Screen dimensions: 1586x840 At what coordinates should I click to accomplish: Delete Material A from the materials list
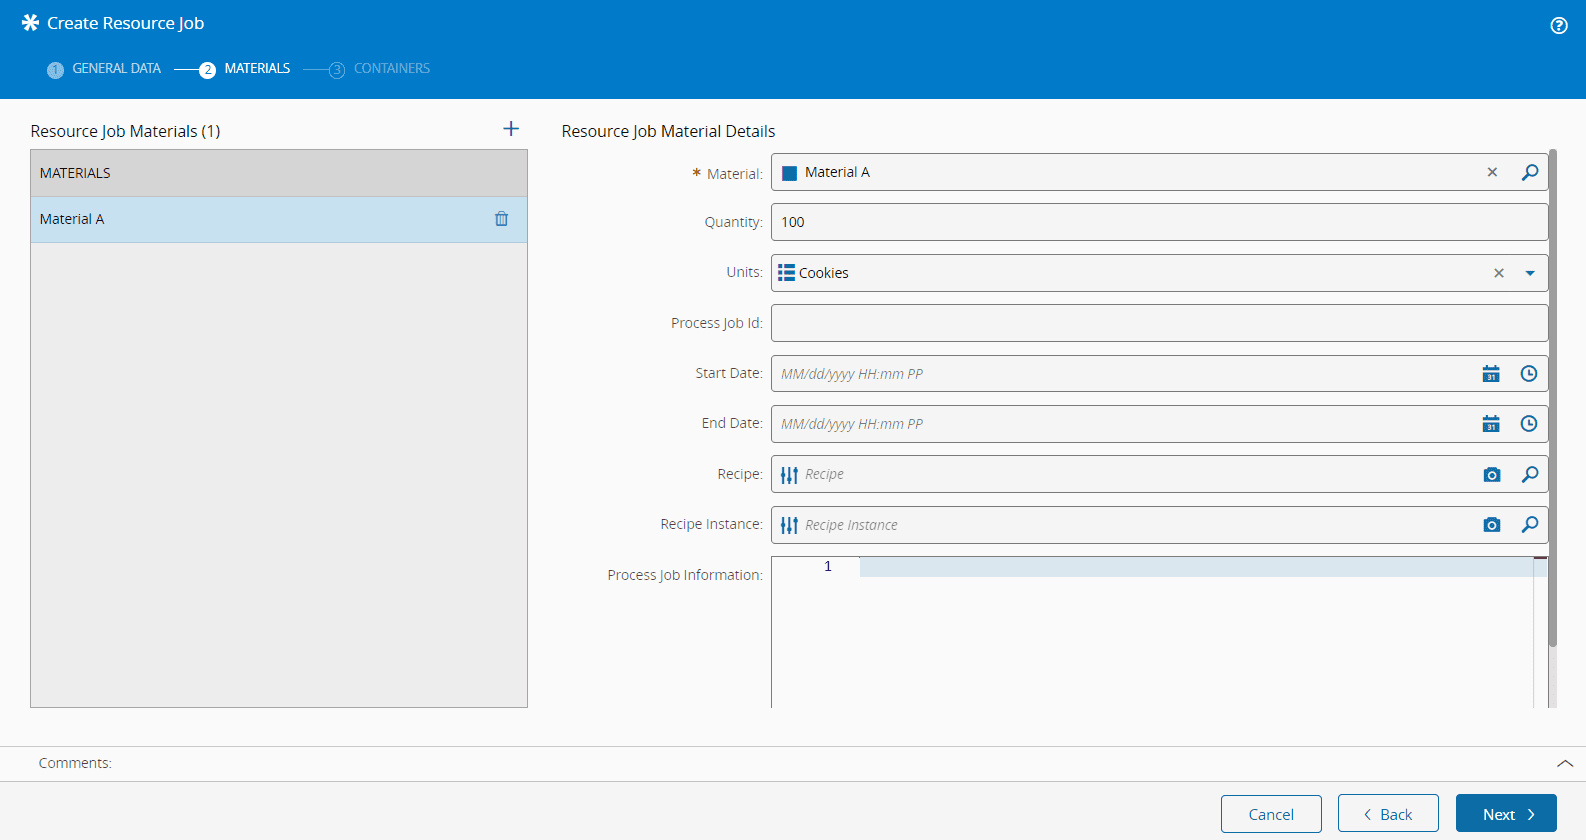point(501,219)
